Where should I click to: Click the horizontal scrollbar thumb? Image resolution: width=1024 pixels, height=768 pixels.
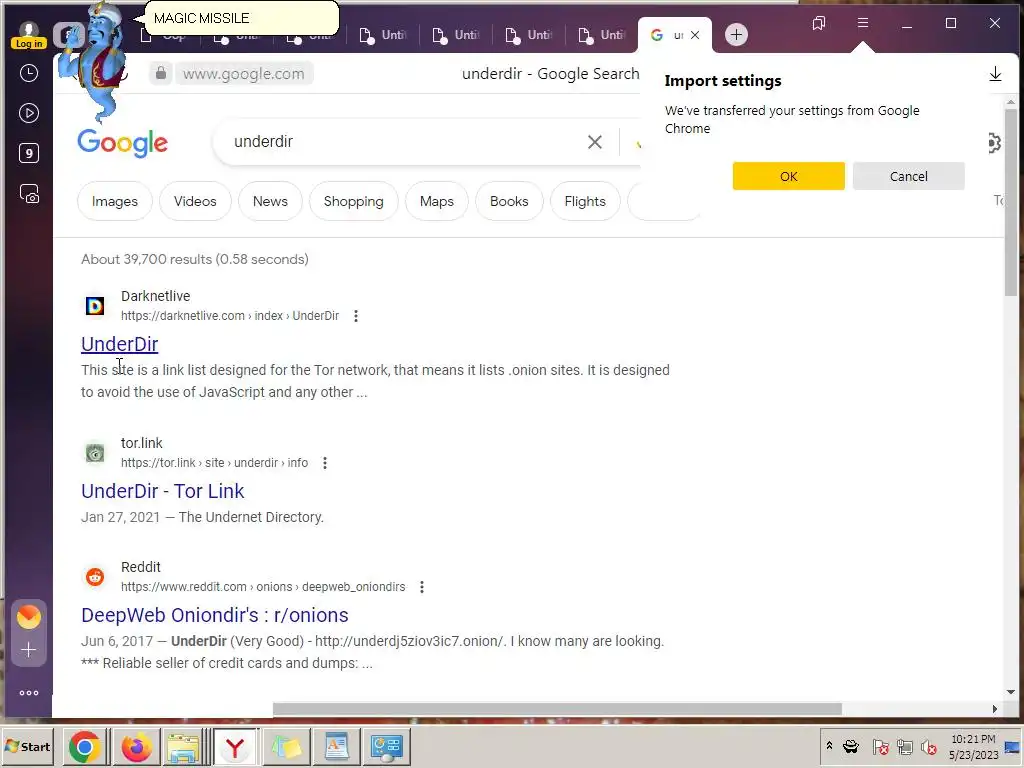(x=557, y=709)
